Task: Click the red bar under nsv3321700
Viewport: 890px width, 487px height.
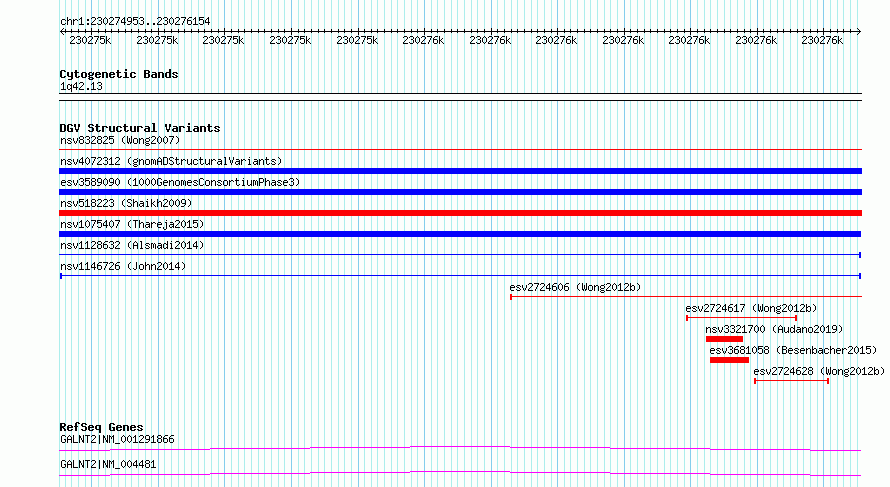Action: [x=724, y=339]
